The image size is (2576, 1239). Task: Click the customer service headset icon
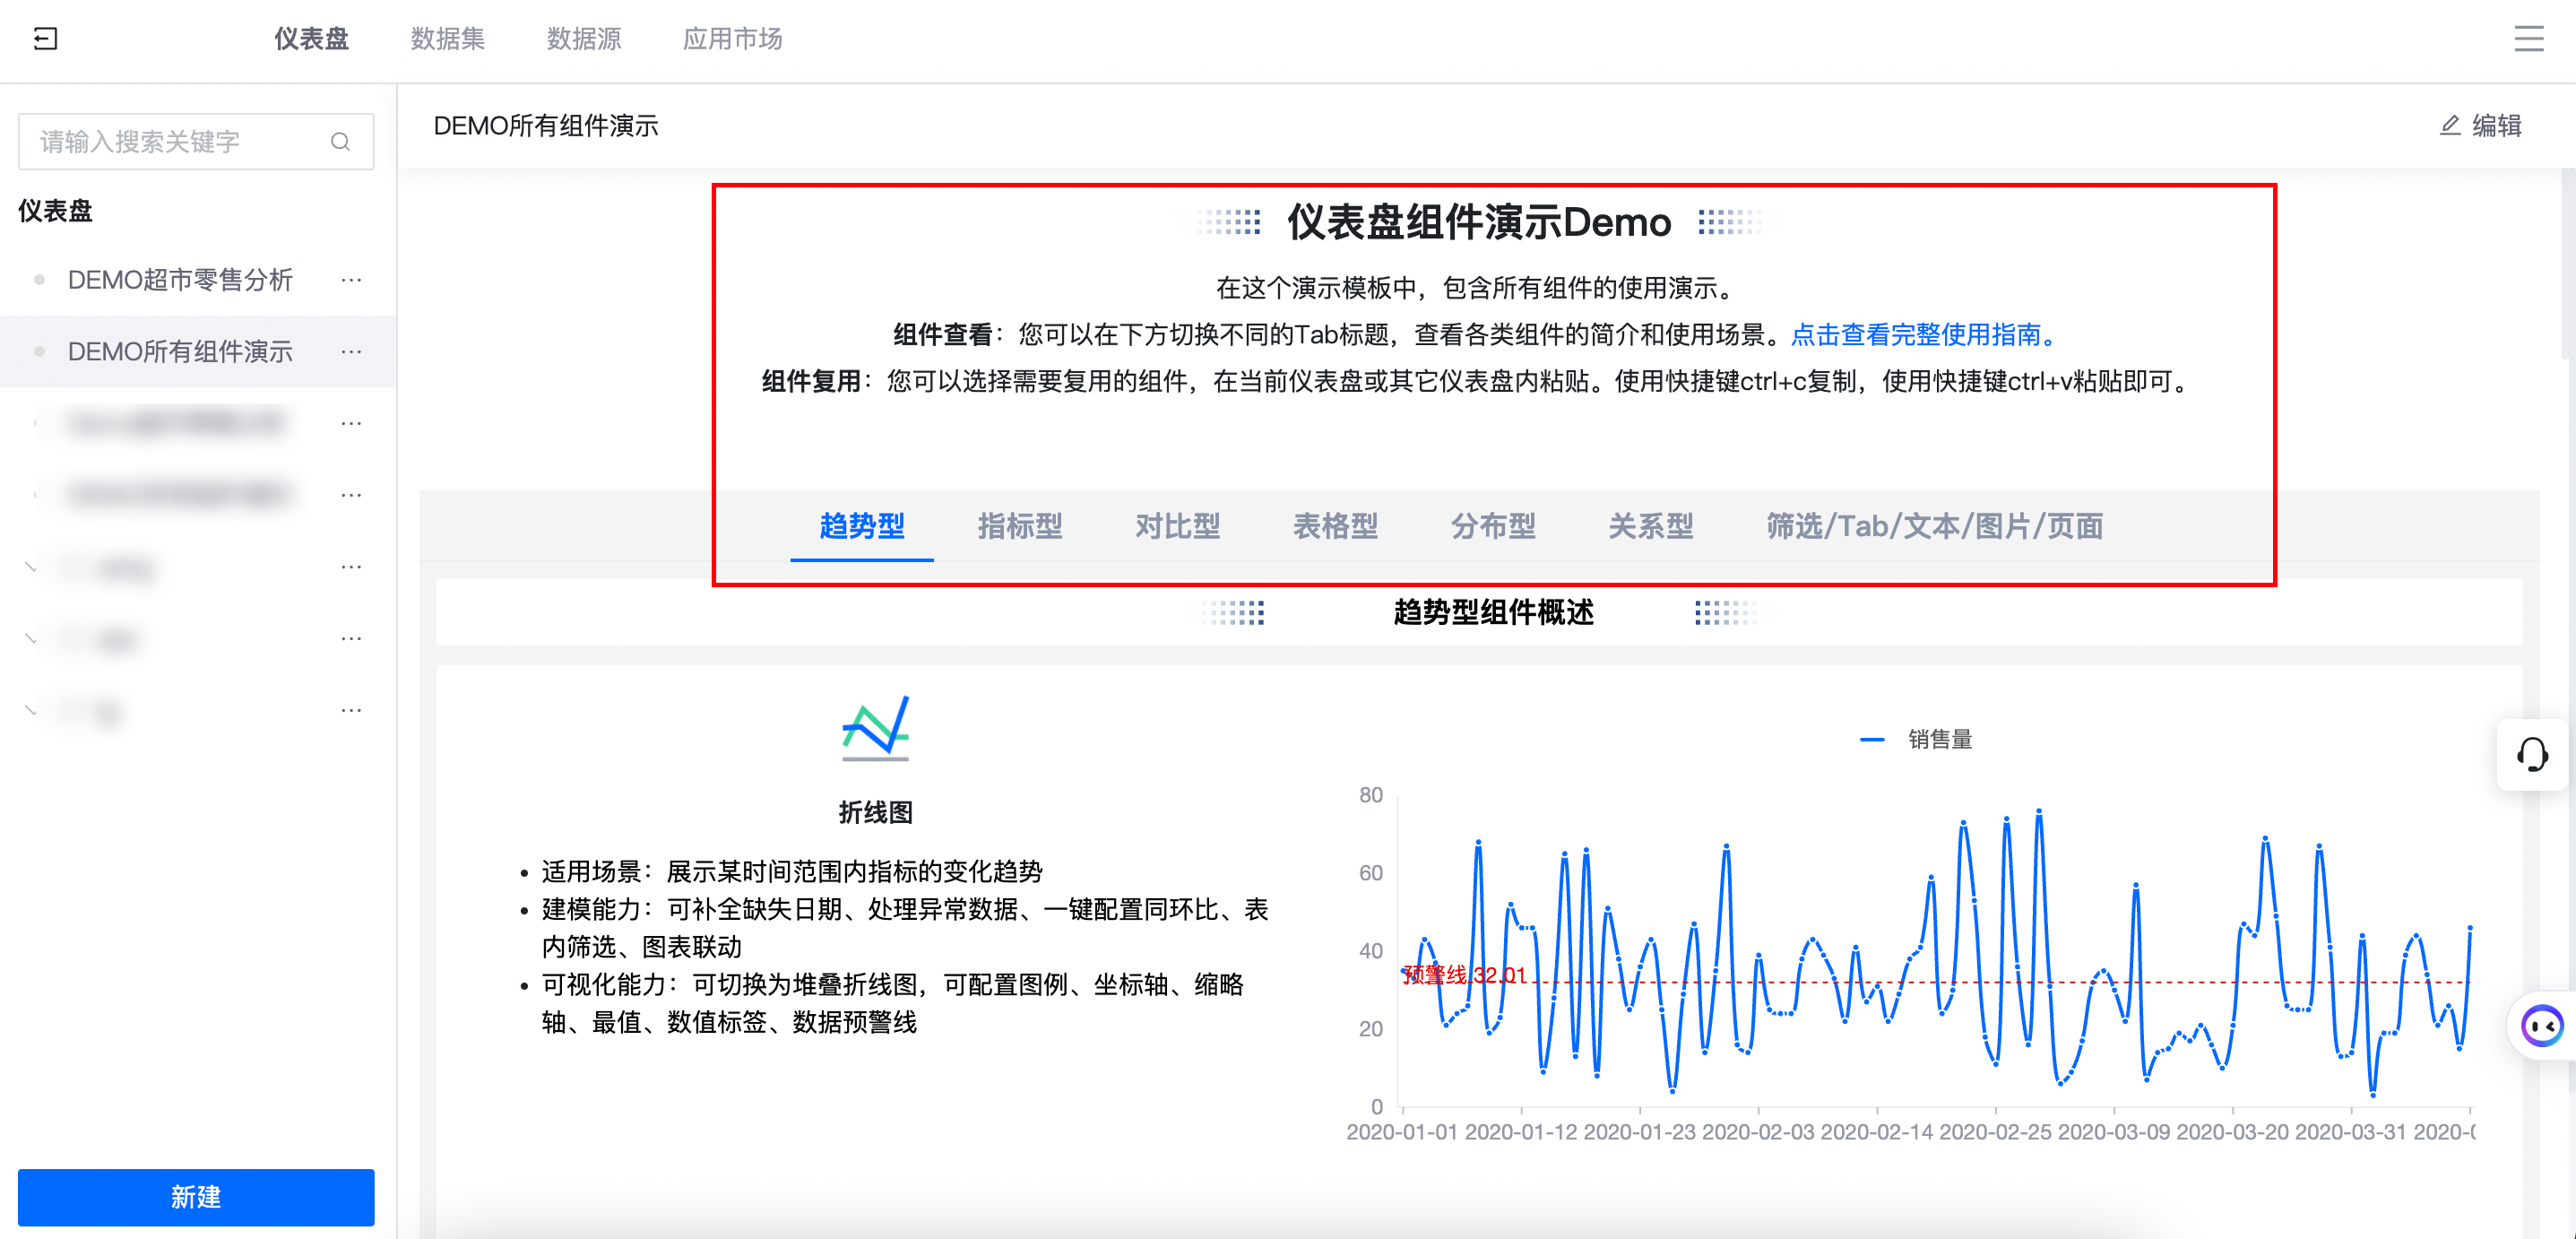tap(2532, 754)
